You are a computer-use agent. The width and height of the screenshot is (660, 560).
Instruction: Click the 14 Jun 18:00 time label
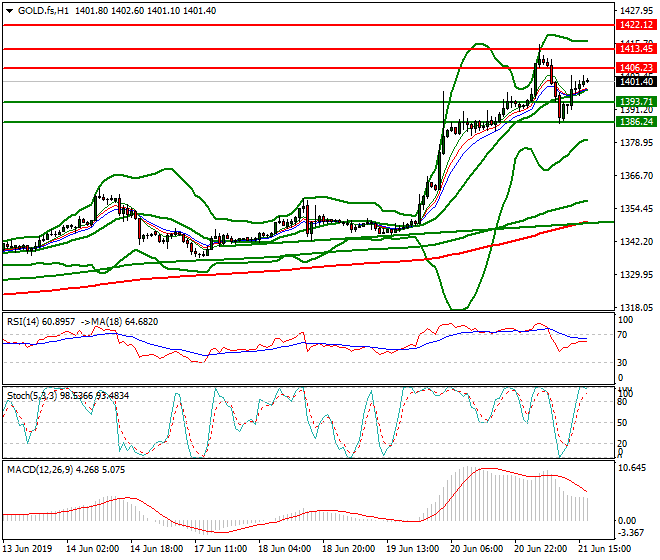(157, 549)
